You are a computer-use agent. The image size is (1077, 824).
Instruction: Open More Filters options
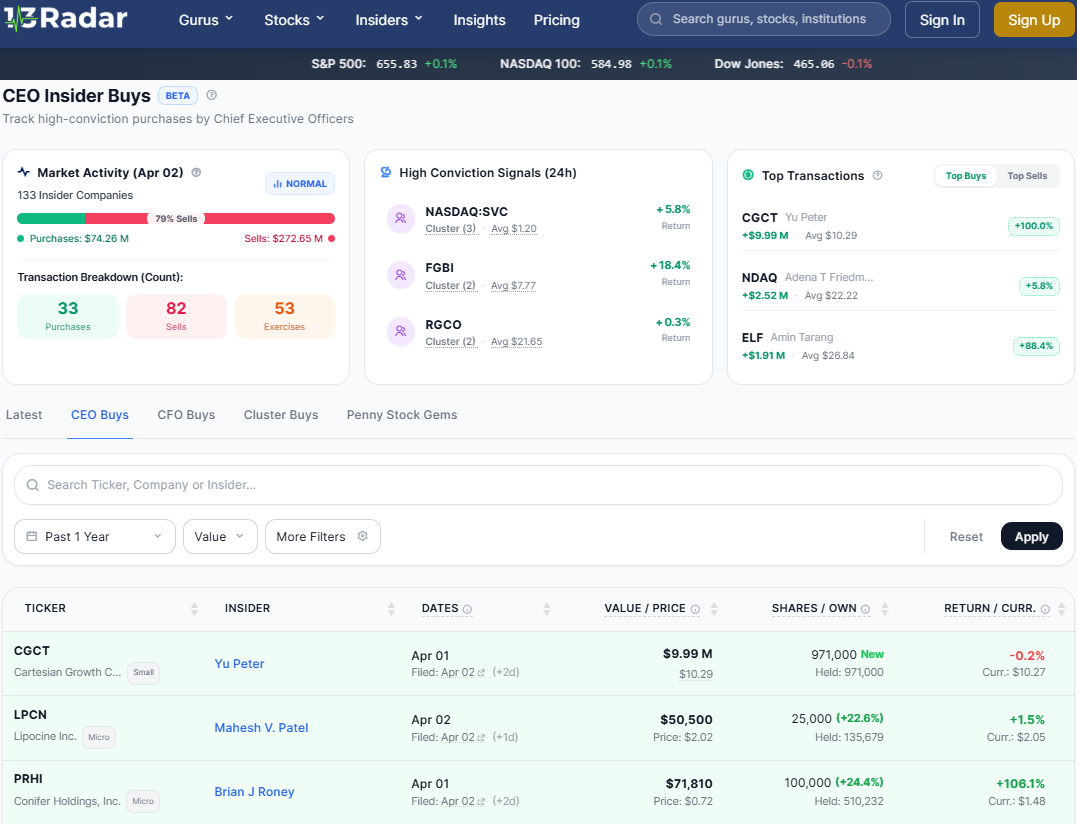323,536
